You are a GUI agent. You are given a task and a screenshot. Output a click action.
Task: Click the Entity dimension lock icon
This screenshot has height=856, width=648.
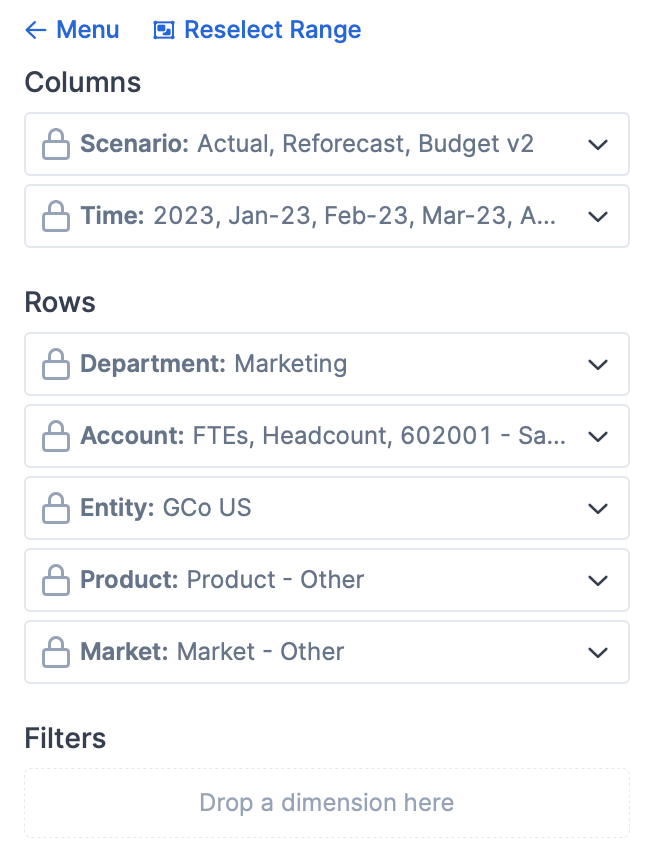(x=55, y=508)
